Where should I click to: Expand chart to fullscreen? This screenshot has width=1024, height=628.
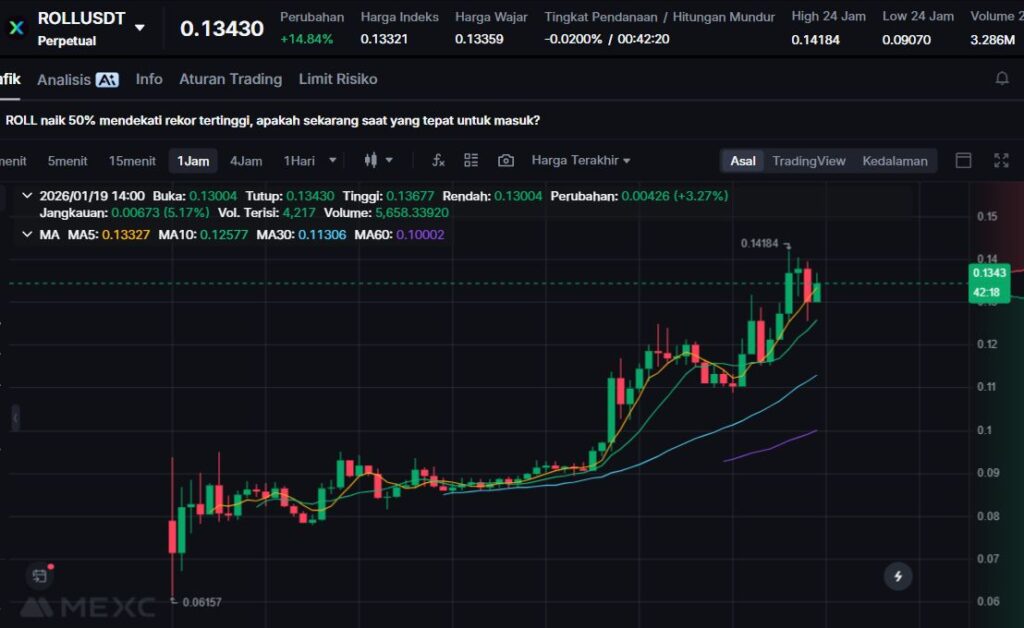coord(1001,160)
